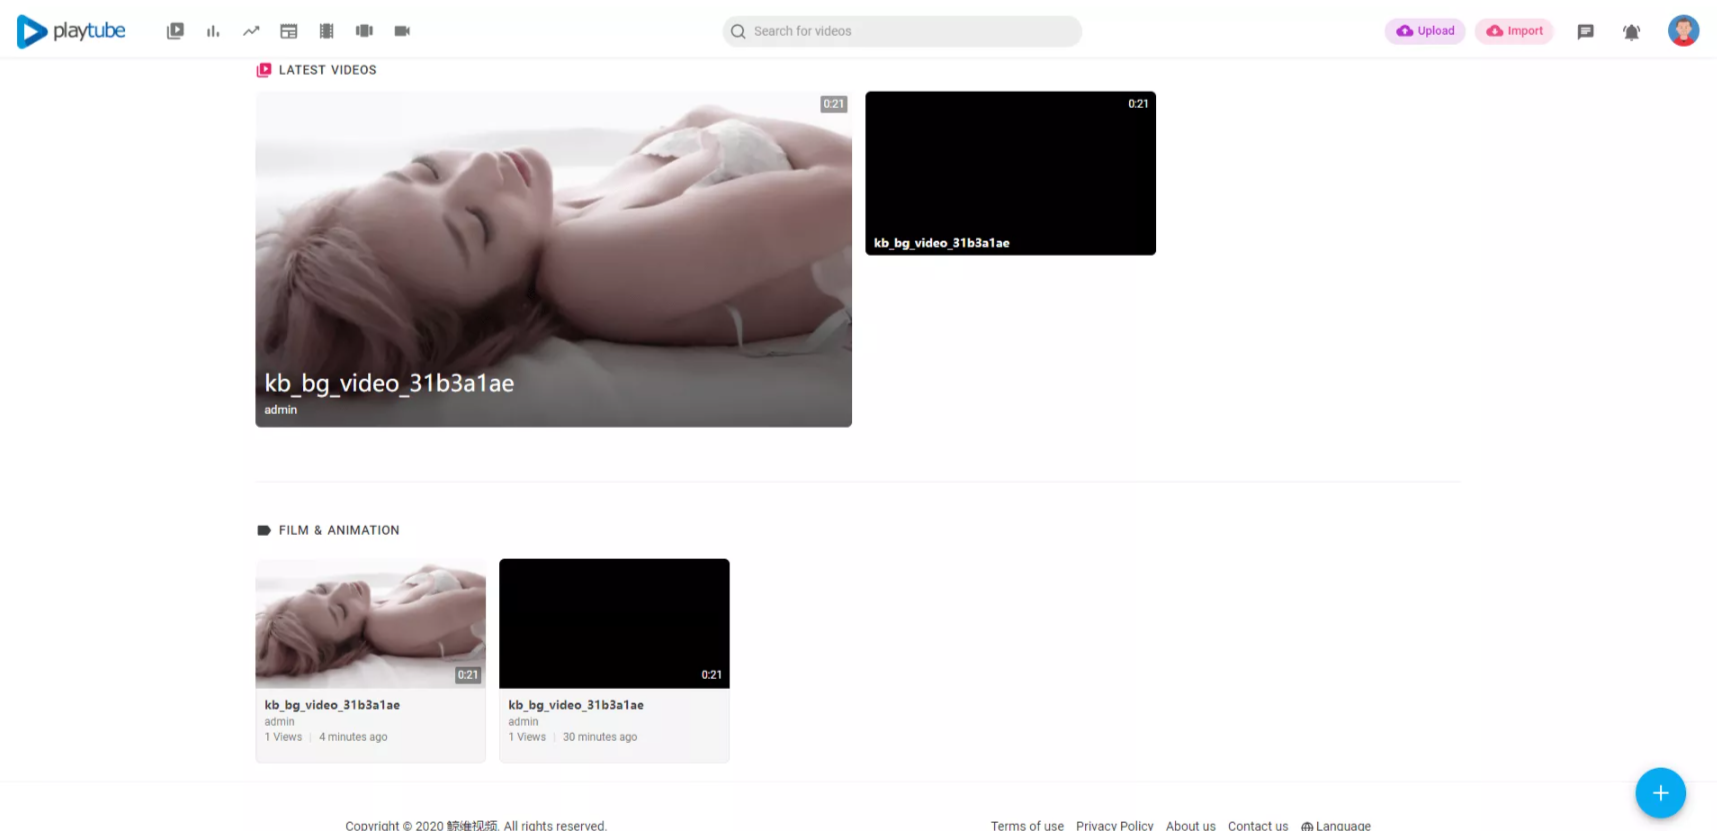The height and width of the screenshot is (831, 1717).
Task: Open the trending arrow icon in navbar
Action: [251, 31]
